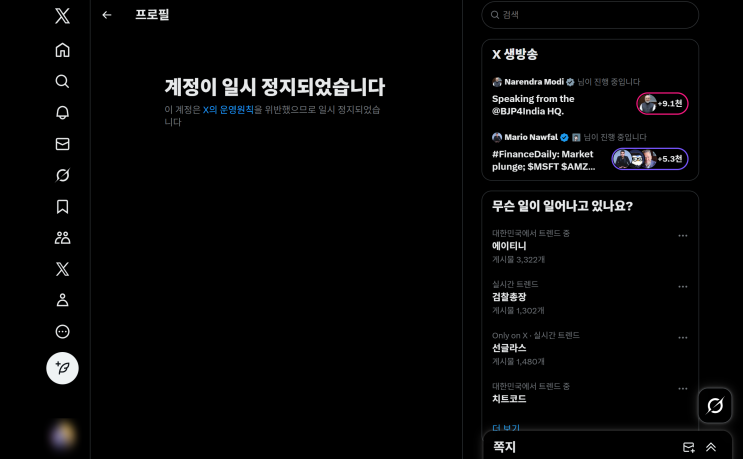Click the search magnifier inside 검색 box
Screen dimensions: 743x459
click(x=495, y=15)
